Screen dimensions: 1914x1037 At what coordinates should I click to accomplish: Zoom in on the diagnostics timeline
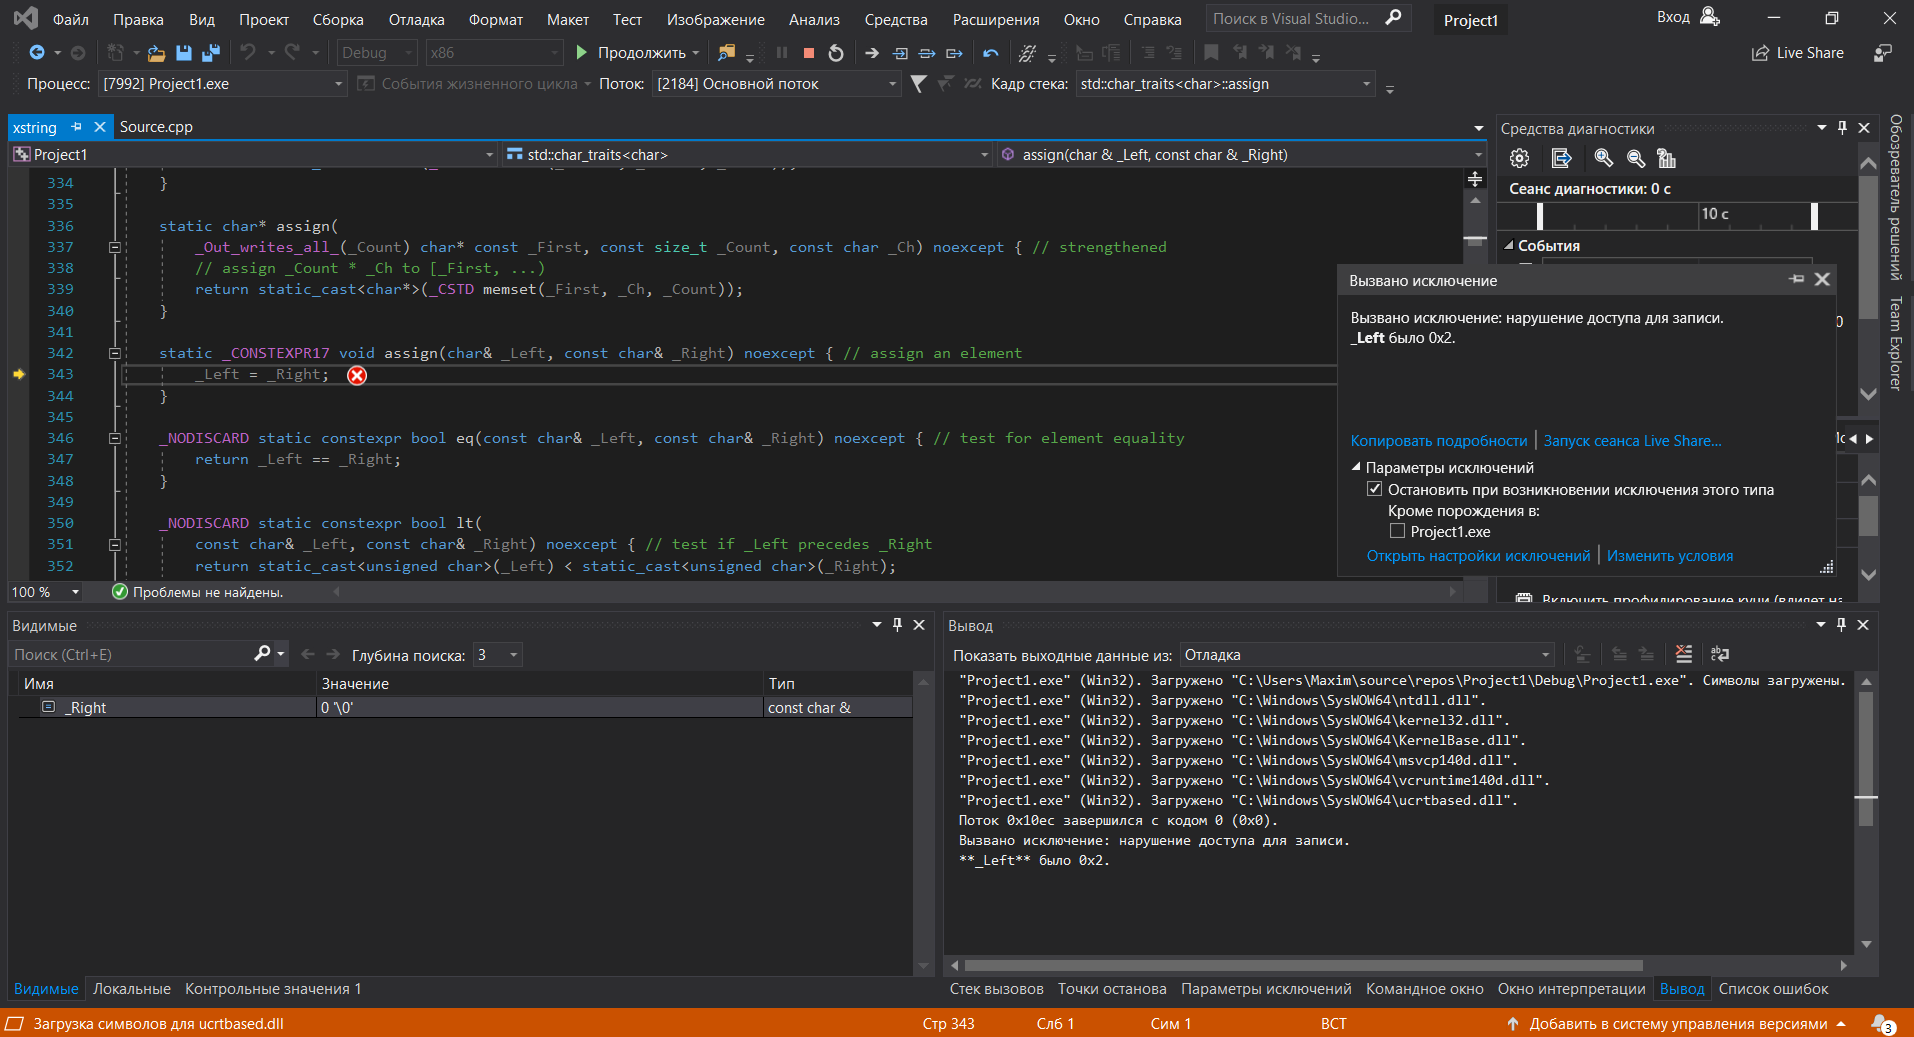[1603, 158]
